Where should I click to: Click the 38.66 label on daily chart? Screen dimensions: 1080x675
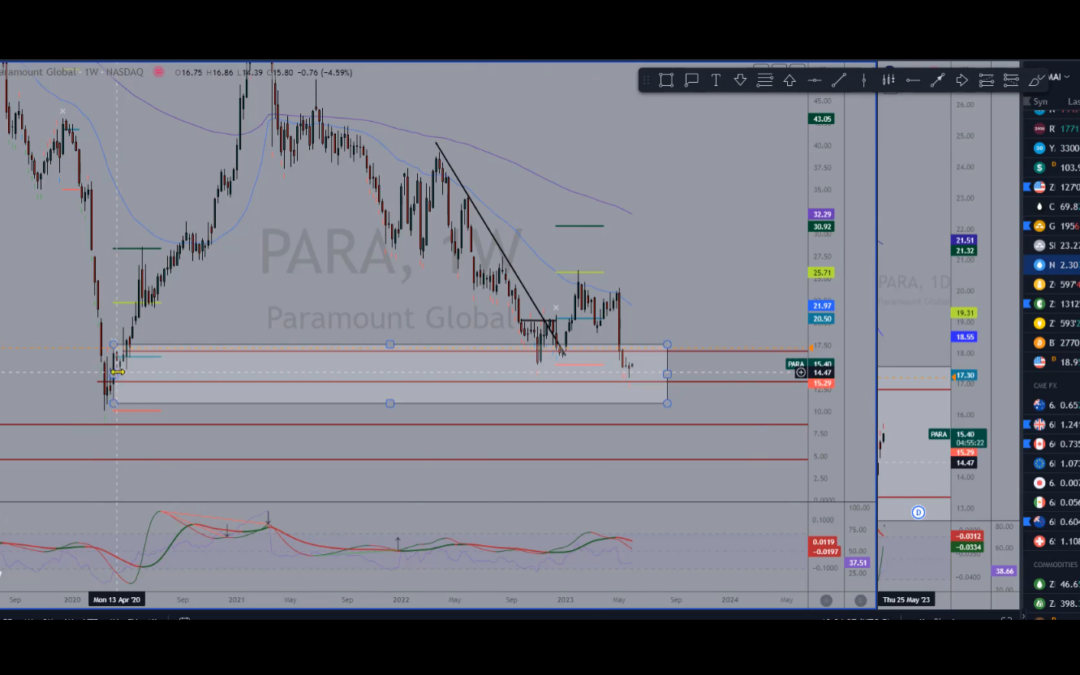coord(1004,571)
